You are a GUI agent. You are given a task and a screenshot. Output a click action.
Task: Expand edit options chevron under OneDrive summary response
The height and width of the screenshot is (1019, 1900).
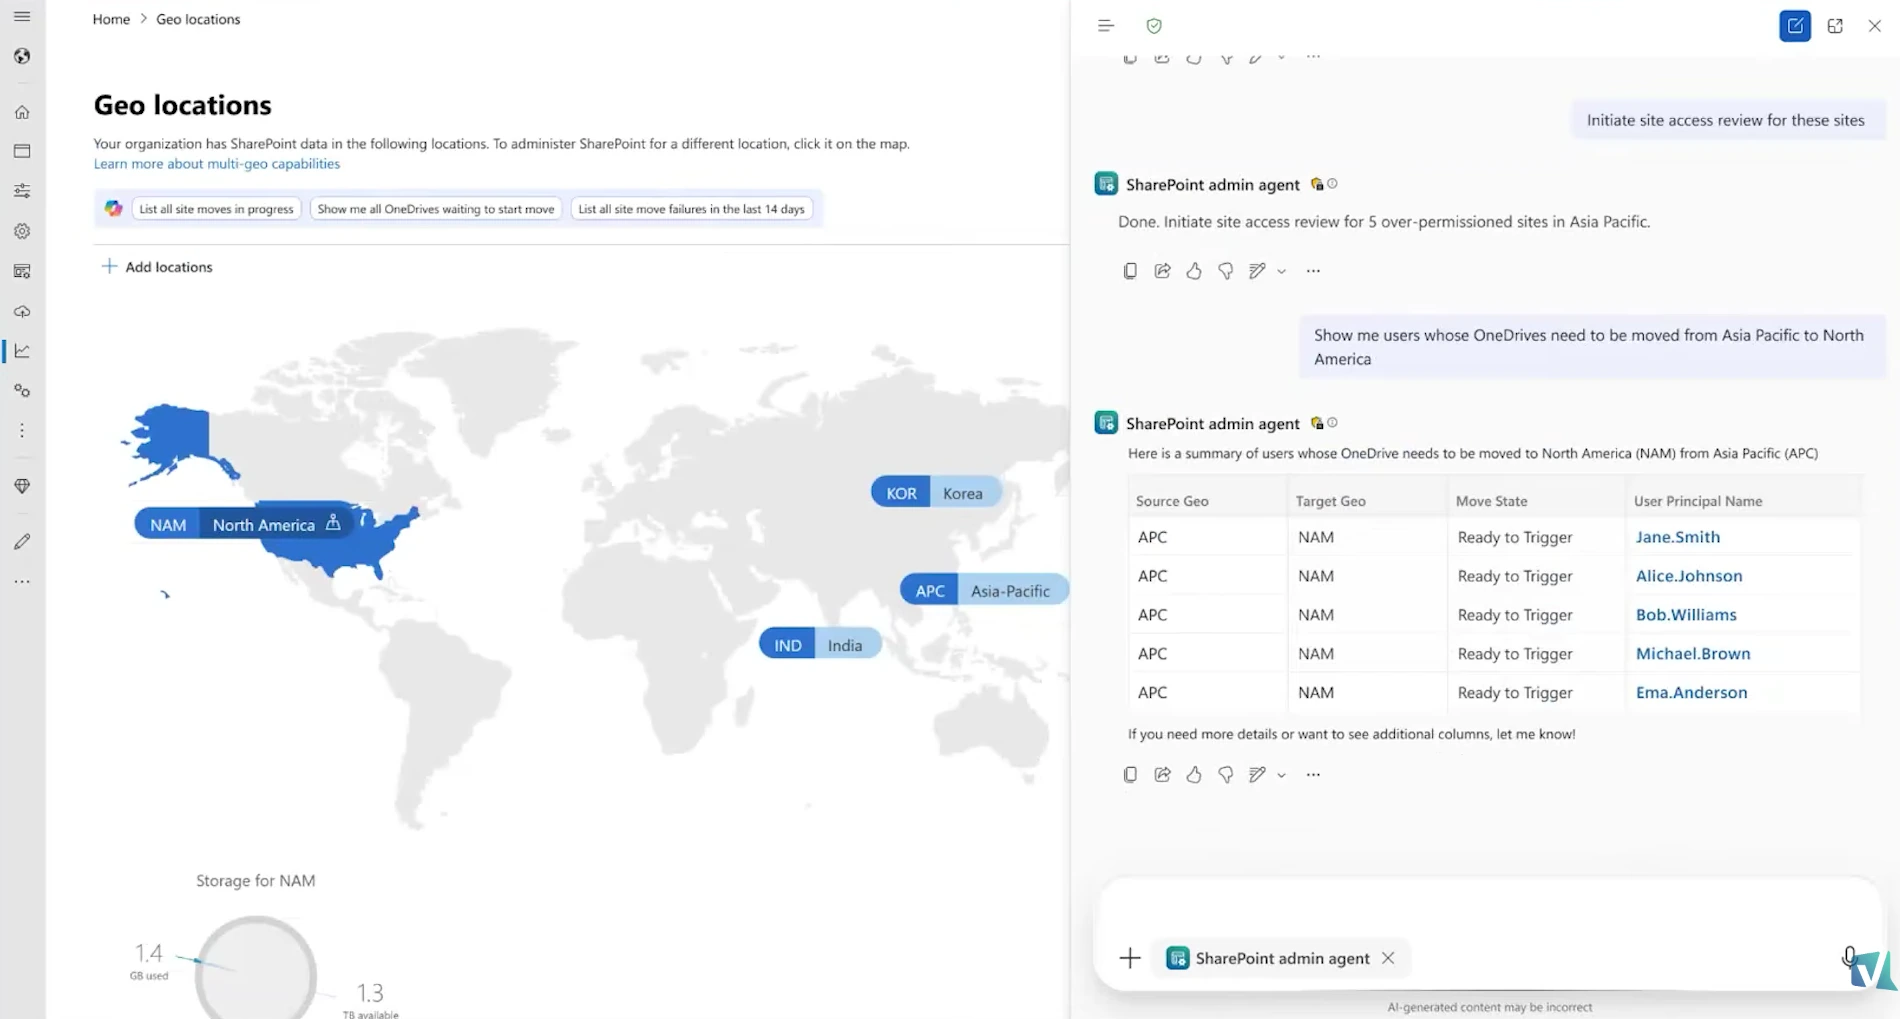pos(1281,775)
